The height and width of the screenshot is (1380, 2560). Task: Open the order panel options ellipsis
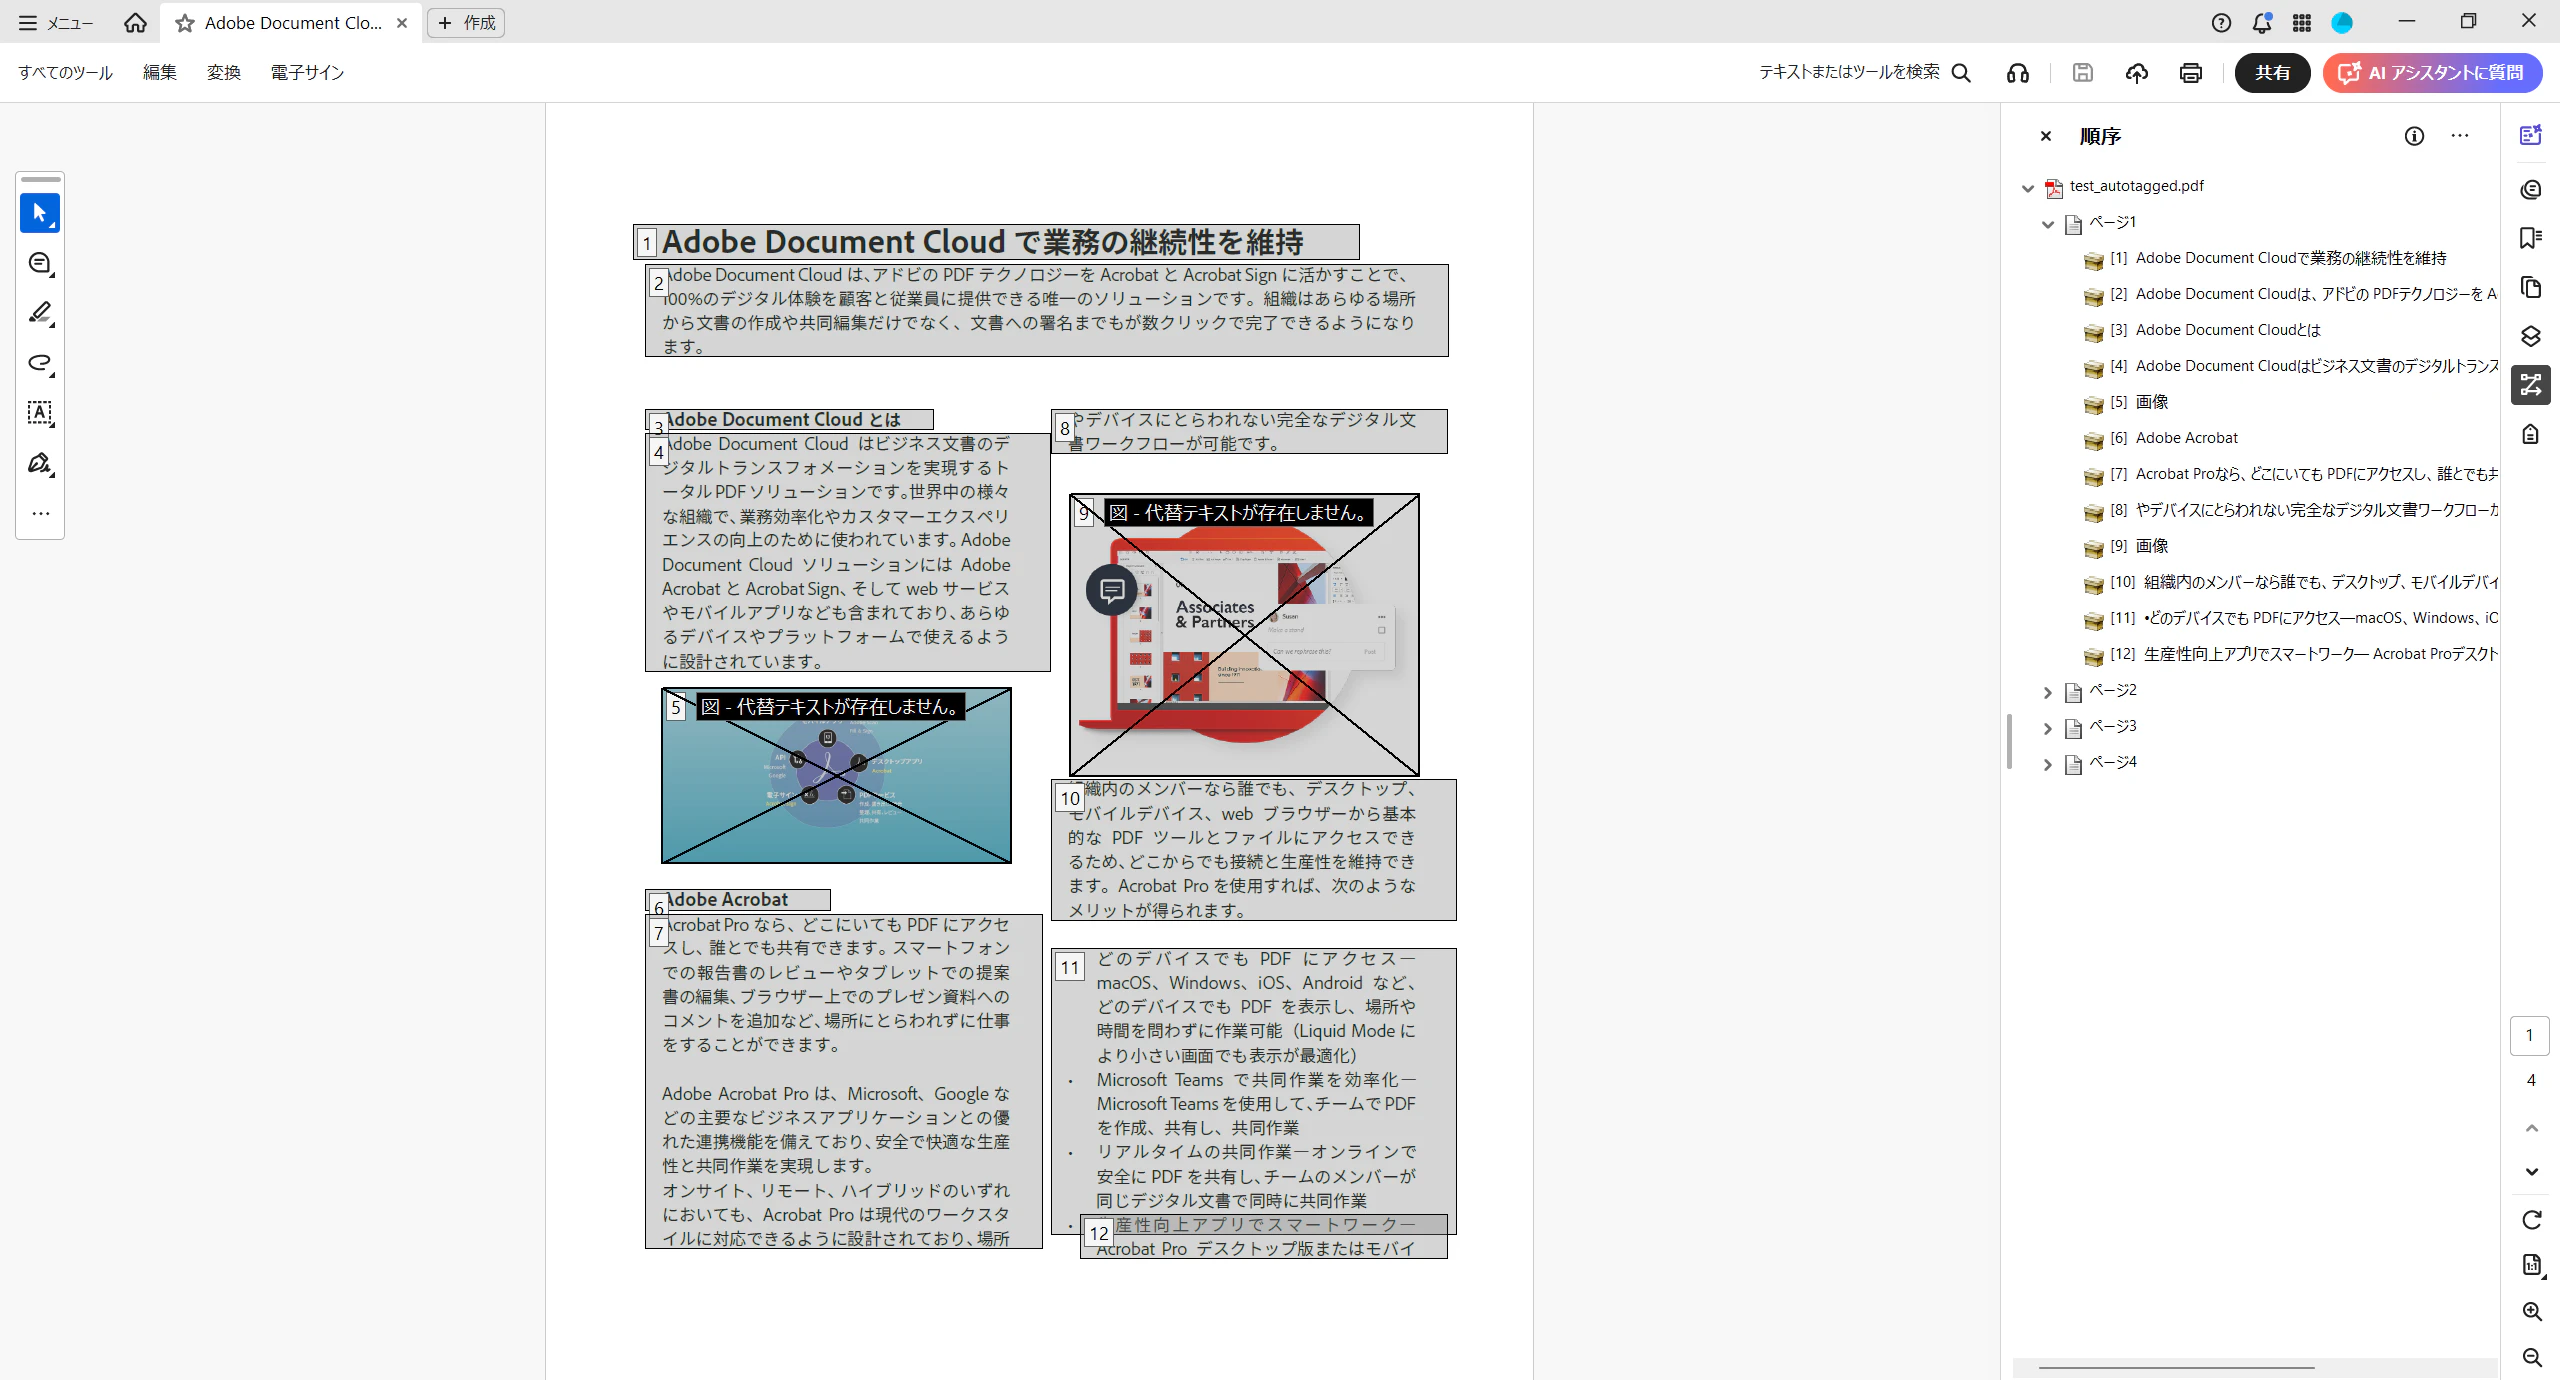coord(2460,136)
